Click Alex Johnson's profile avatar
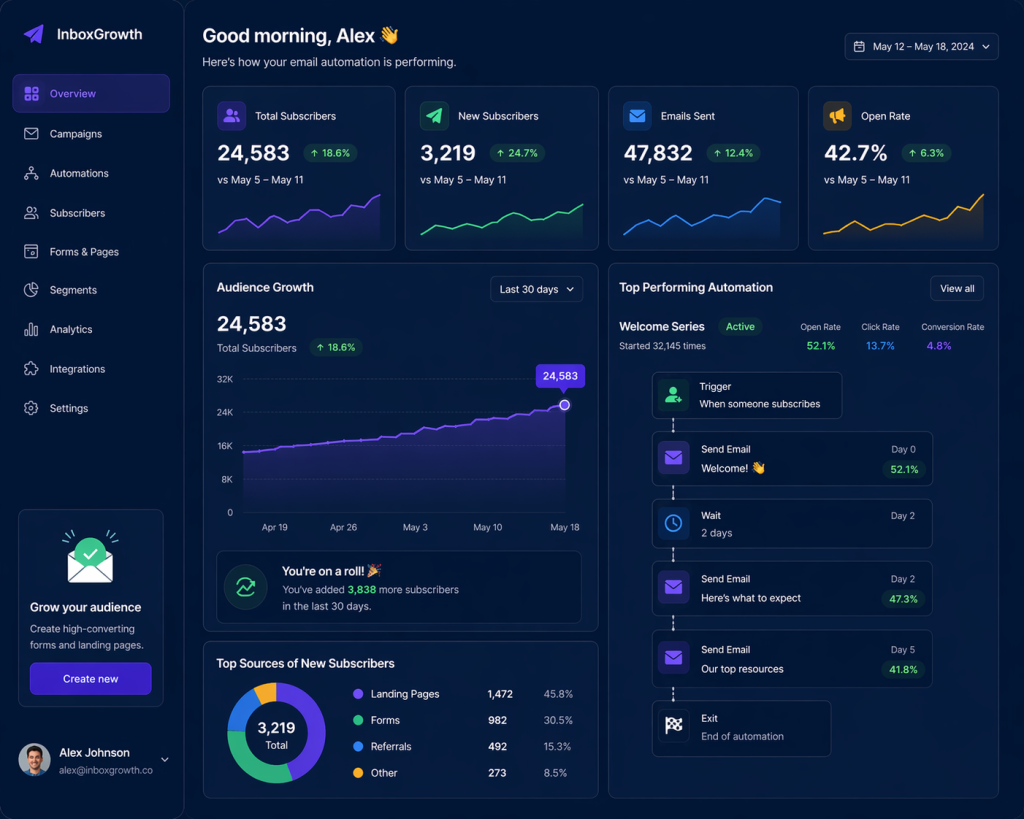 [x=34, y=760]
